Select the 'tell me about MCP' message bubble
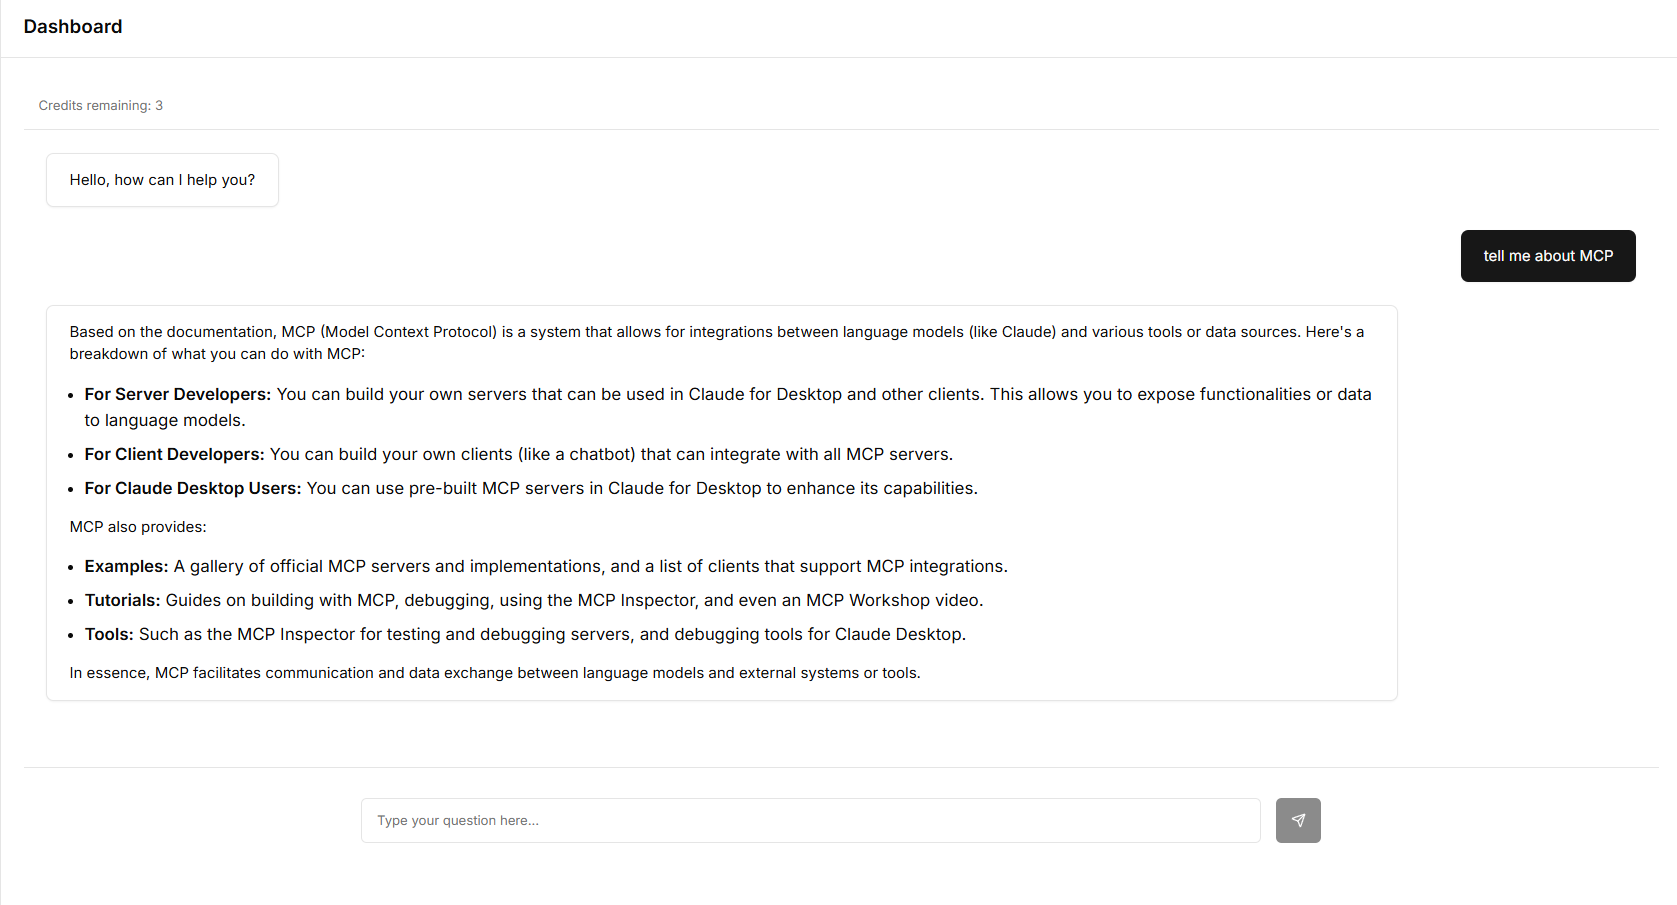Image resolution: width=1677 pixels, height=905 pixels. [x=1548, y=256]
